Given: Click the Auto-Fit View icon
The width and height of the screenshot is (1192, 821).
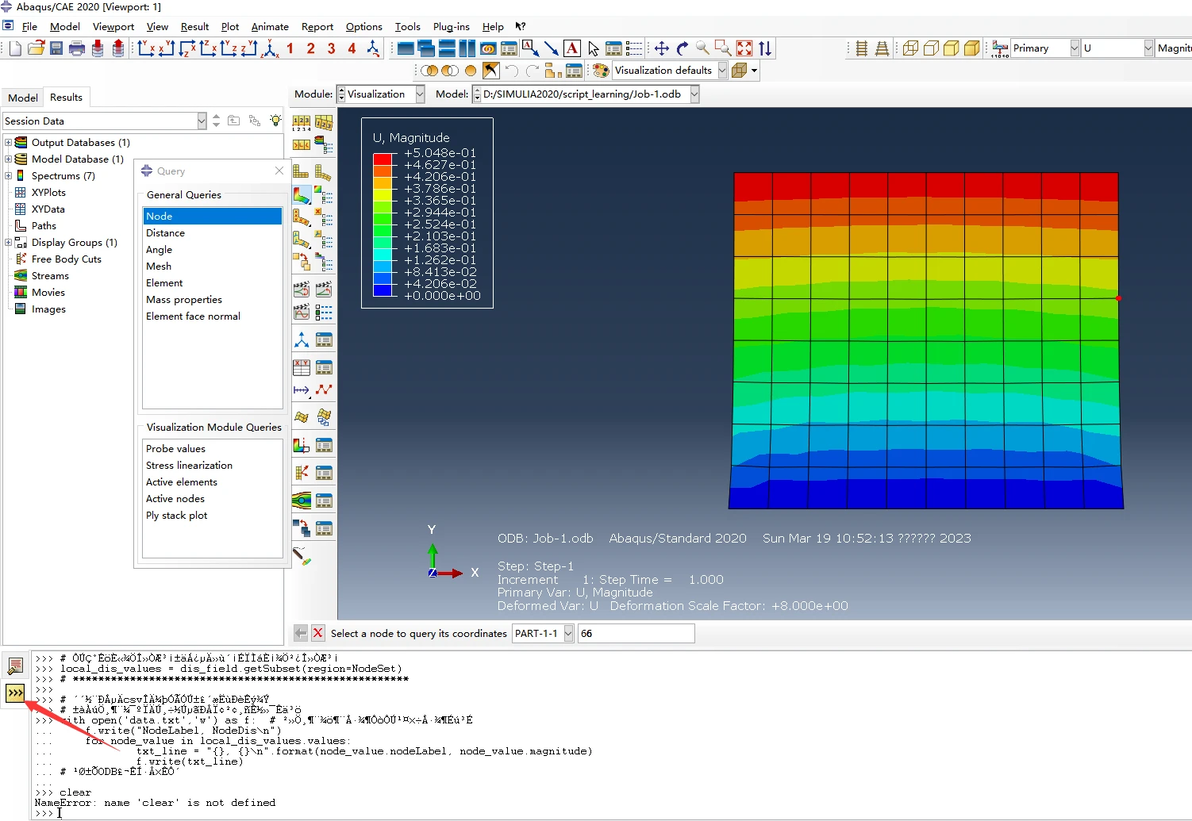Looking at the screenshot, I should pos(744,48).
